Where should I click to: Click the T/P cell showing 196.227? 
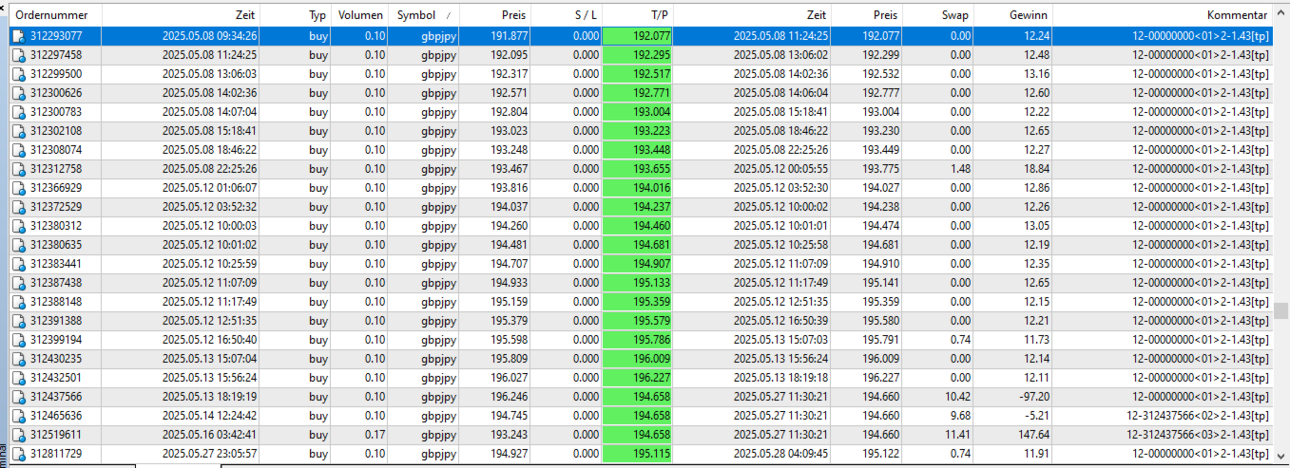pyautogui.click(x=638, y=377)
